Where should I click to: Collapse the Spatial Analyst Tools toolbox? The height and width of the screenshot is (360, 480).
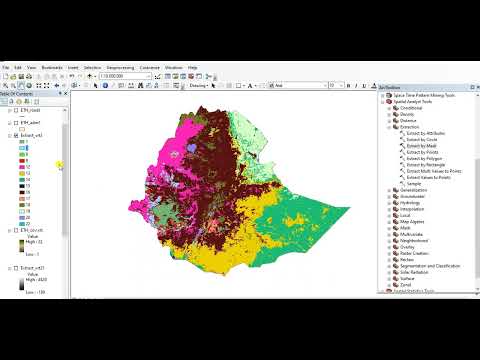click(x=383, y=102)
